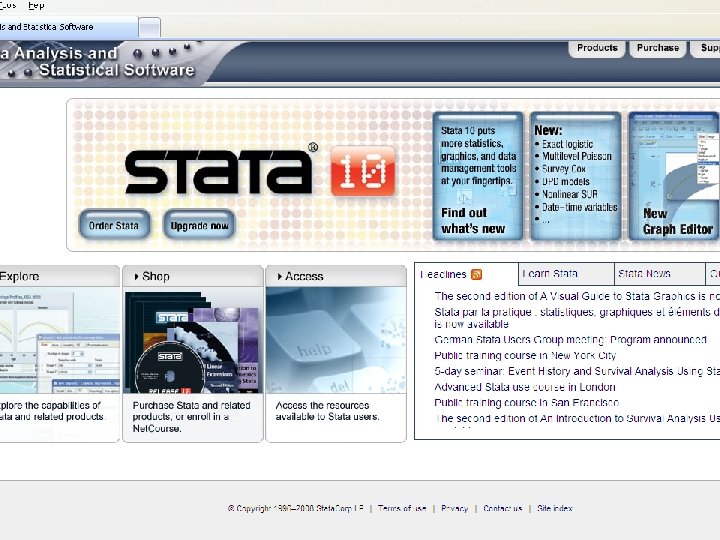Click the copyright StataCorp LP text
This screenshot has height=540, width=720.
296,508
